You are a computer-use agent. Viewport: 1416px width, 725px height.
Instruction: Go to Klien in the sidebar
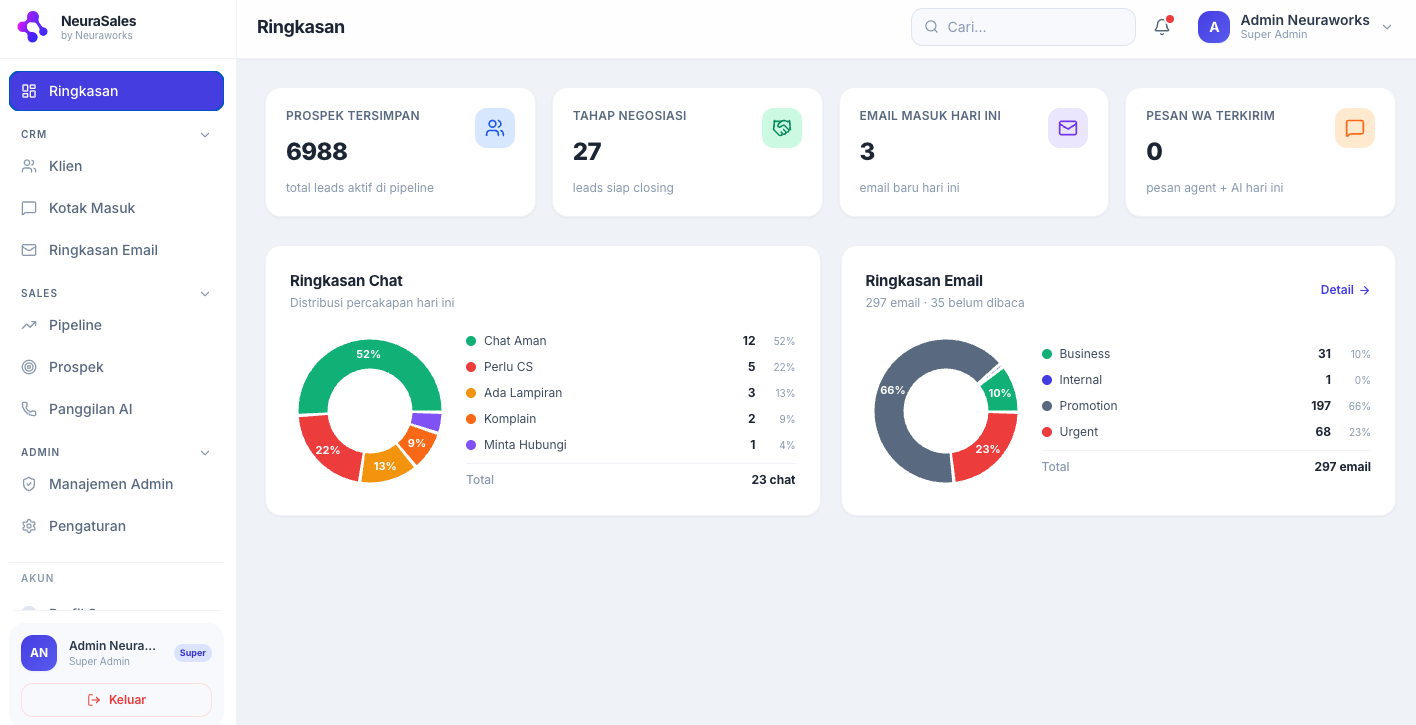click(116, 166)
